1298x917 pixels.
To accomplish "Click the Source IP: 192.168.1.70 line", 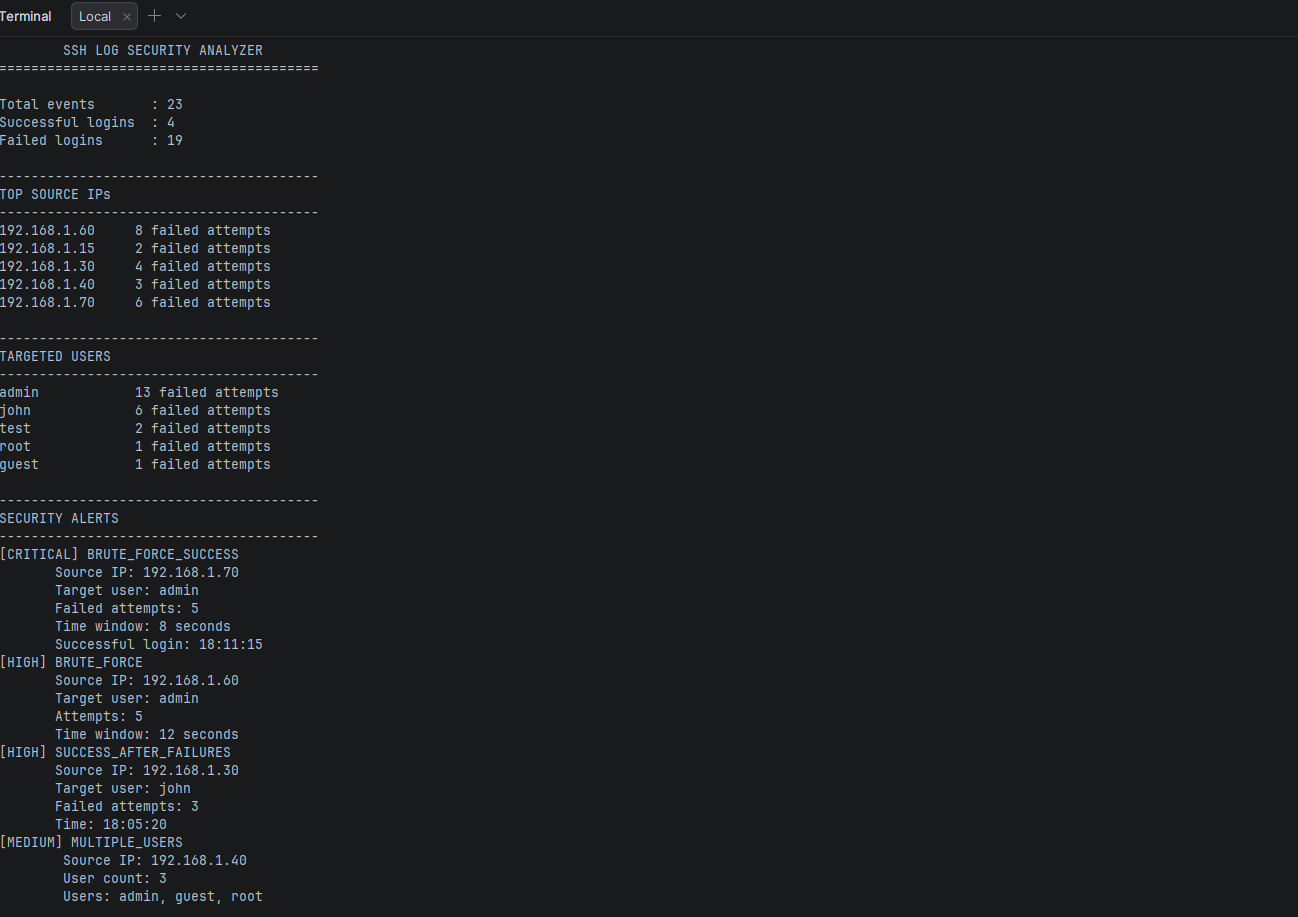I will tap(147, 572).
